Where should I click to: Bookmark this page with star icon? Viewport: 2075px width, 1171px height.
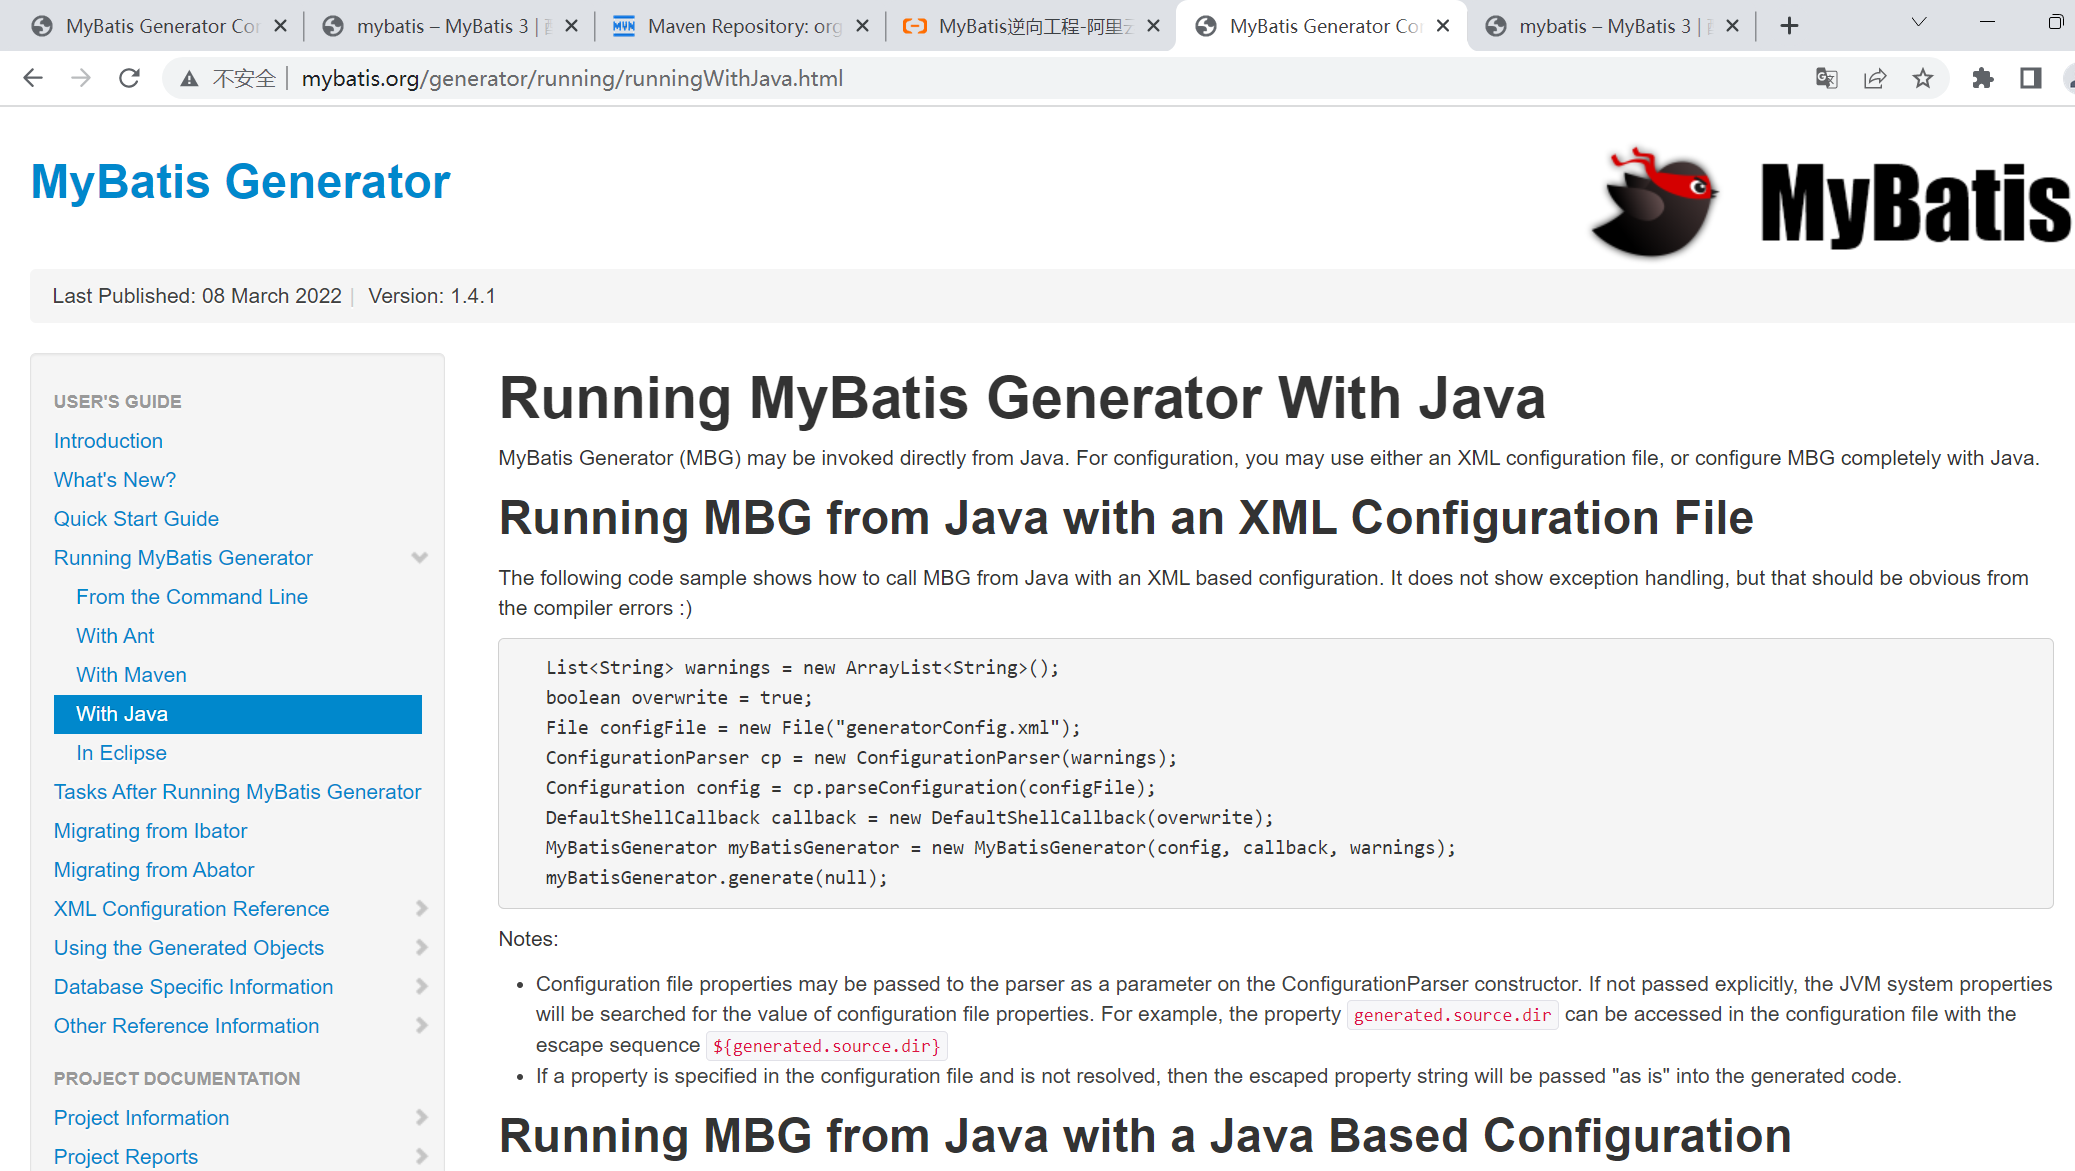1922,78
